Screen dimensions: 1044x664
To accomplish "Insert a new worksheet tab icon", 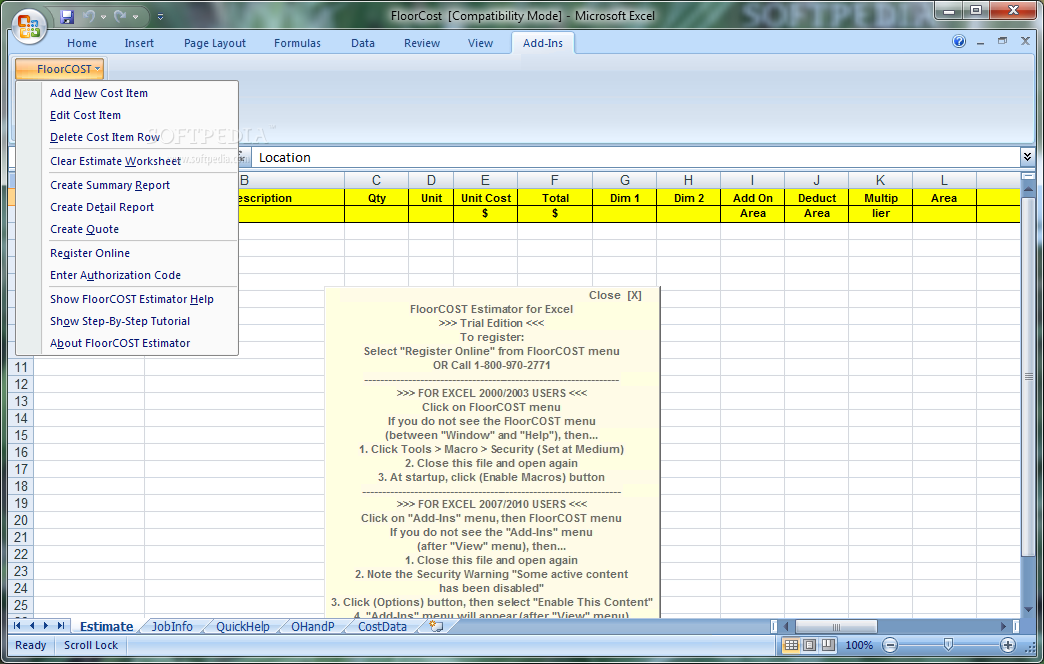I will [x=437, y=626].
